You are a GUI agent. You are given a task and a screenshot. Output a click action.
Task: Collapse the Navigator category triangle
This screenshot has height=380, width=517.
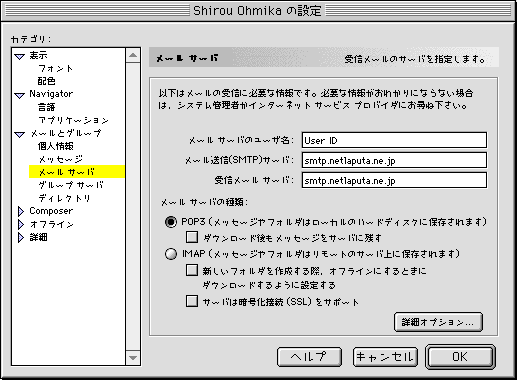click(20, 95)
